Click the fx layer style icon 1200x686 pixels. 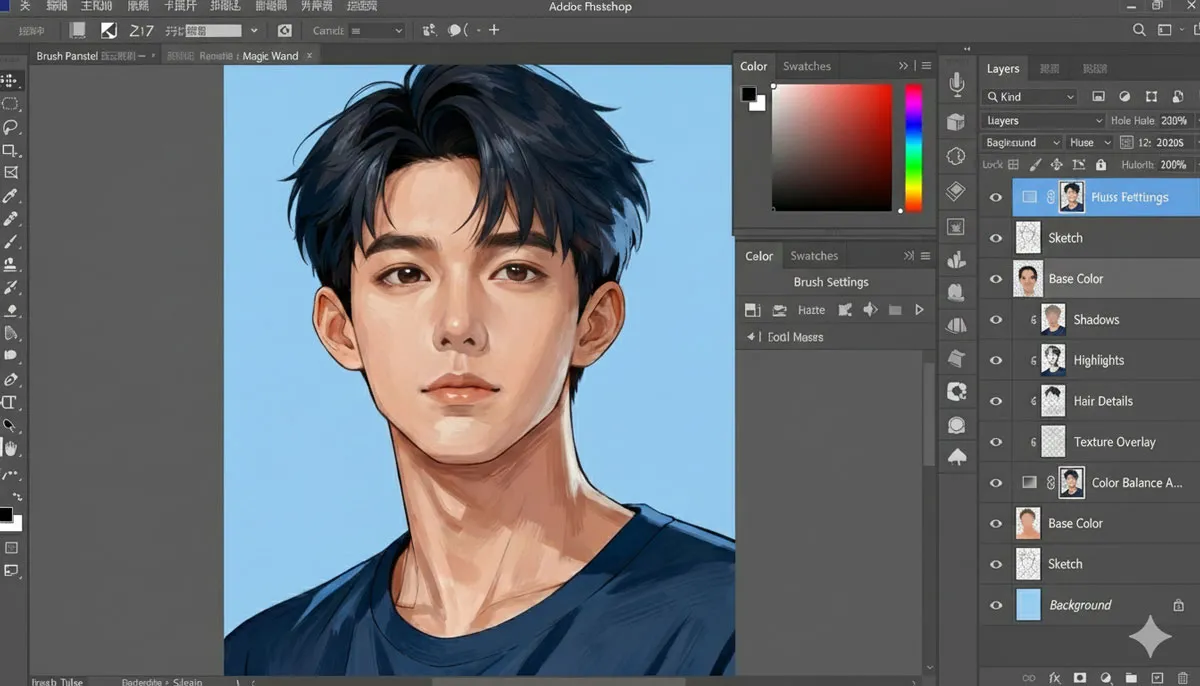1054,678
